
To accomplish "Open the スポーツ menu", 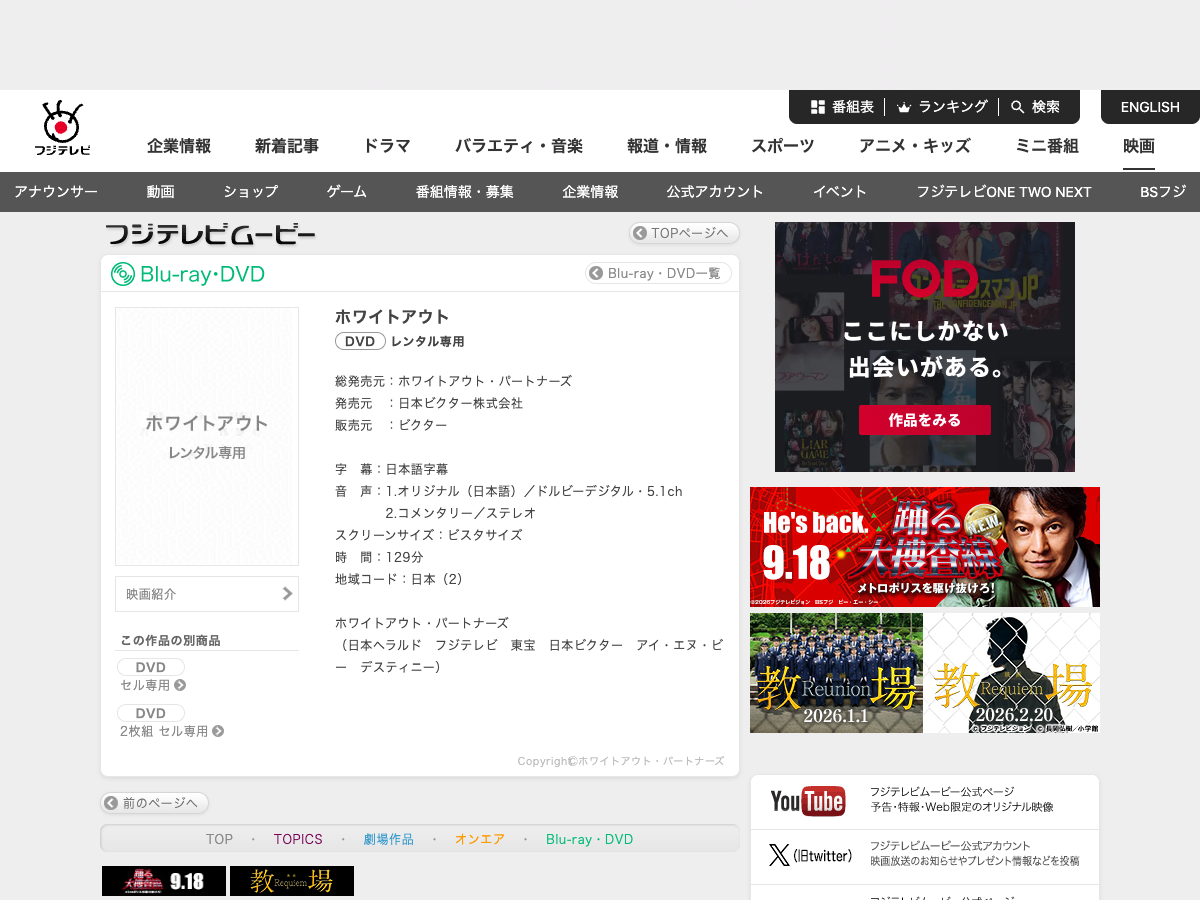I will coord(783,146).
